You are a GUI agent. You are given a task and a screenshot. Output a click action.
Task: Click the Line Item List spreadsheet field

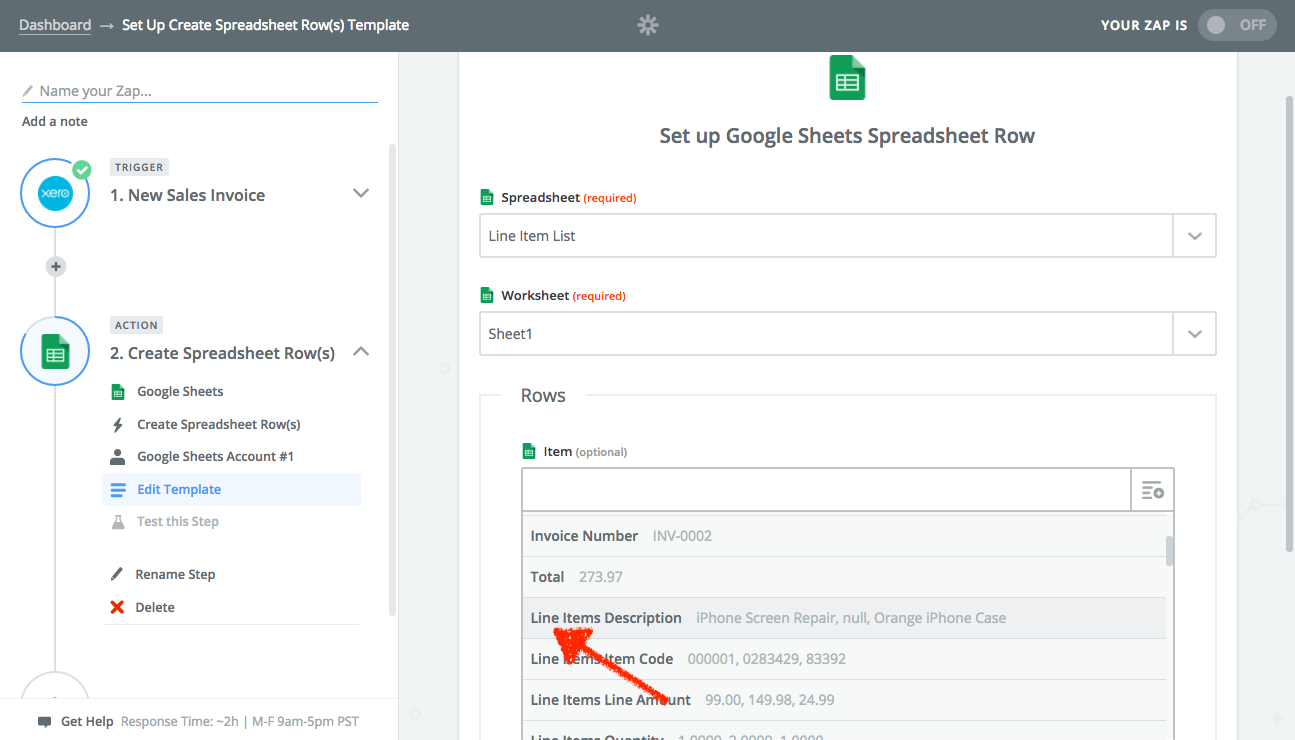tap(826, 236)
